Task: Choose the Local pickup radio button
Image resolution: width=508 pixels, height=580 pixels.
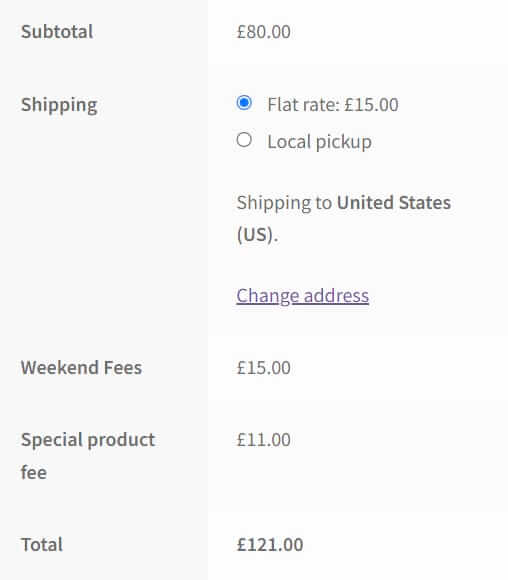Action: click(244, 140)
